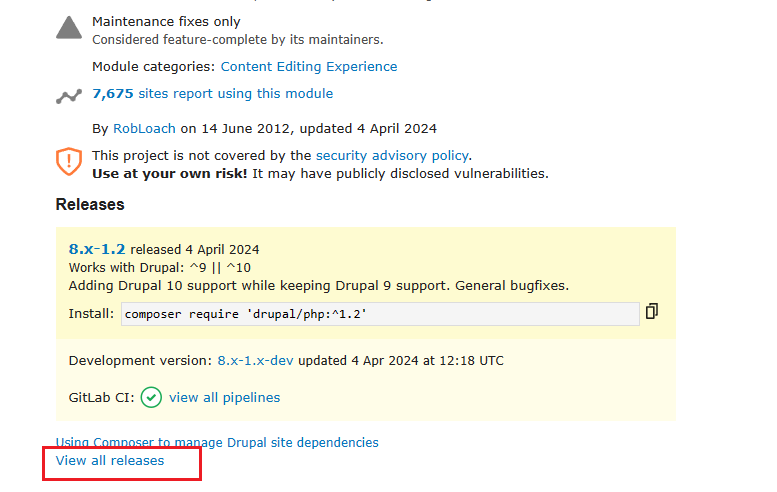Click the usage statistics graph icon
The image size is (777, 492).
(x=69, y=96)
